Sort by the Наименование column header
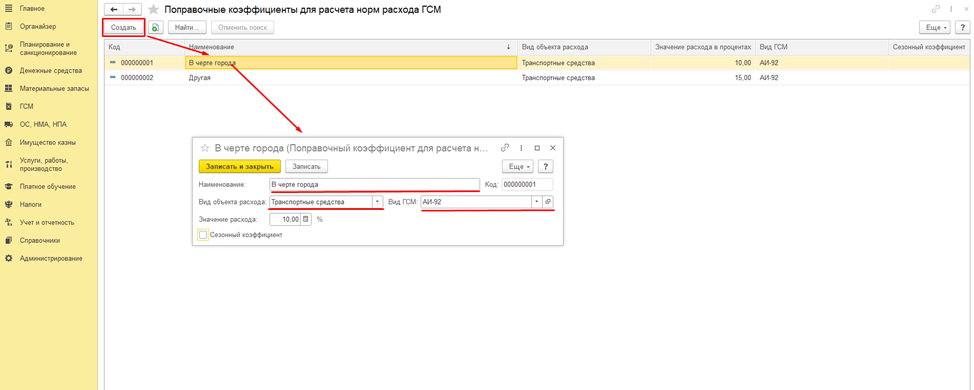Viewport: 974px width, 390px height. [x=351, y=47]
